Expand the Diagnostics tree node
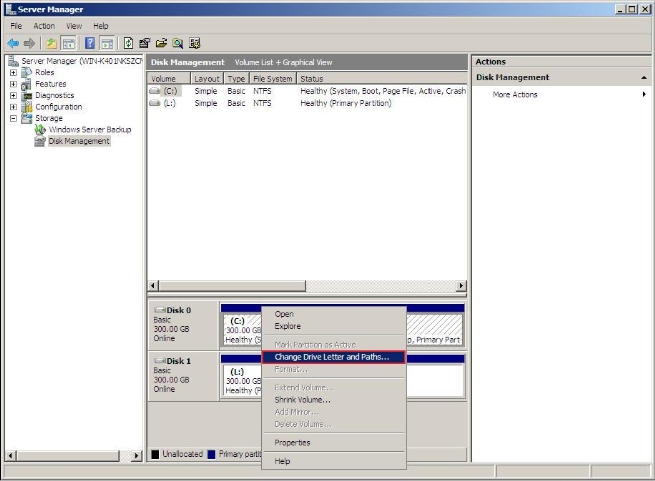655x481 pixels. click(x=13, y=96)
